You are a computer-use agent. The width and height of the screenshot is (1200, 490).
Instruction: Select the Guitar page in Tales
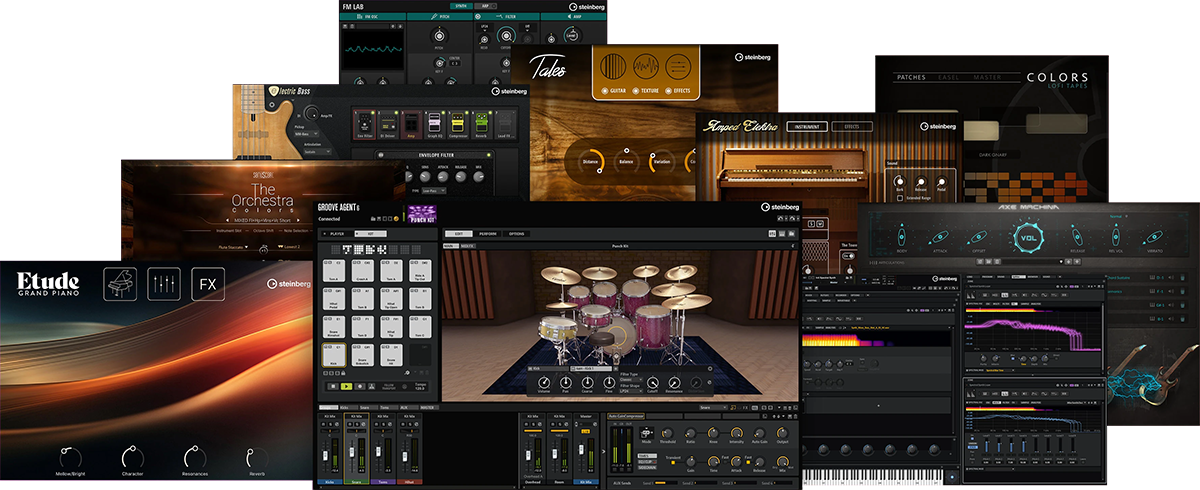coord(613,92)
